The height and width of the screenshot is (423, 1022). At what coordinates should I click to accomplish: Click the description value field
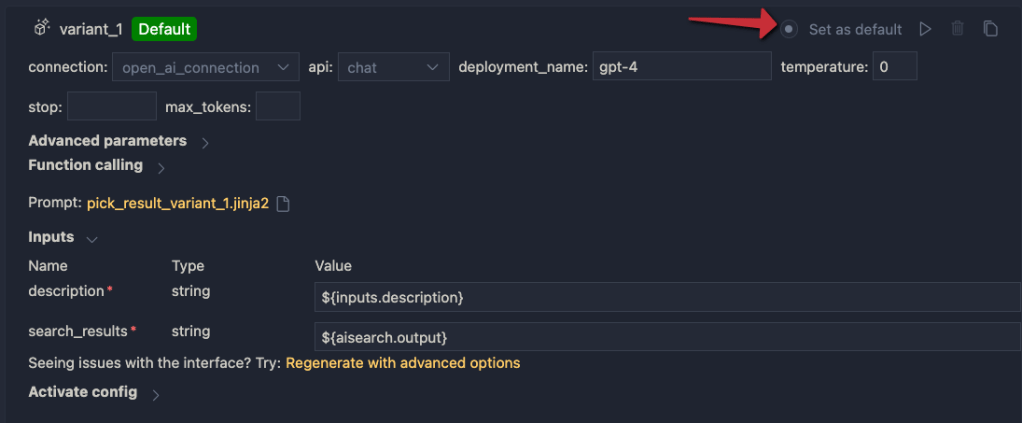pyautogui.click(x=666, y=297)
